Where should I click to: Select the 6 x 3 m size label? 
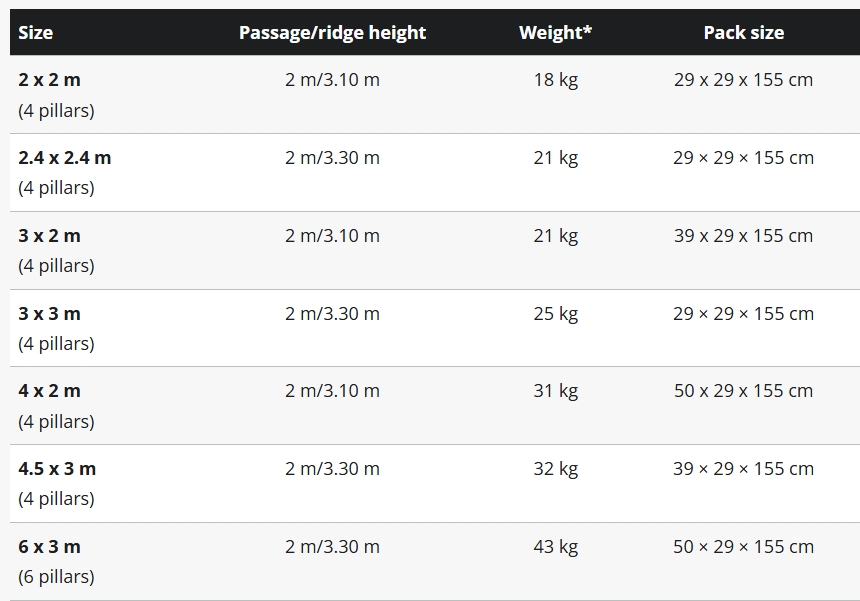49,547
